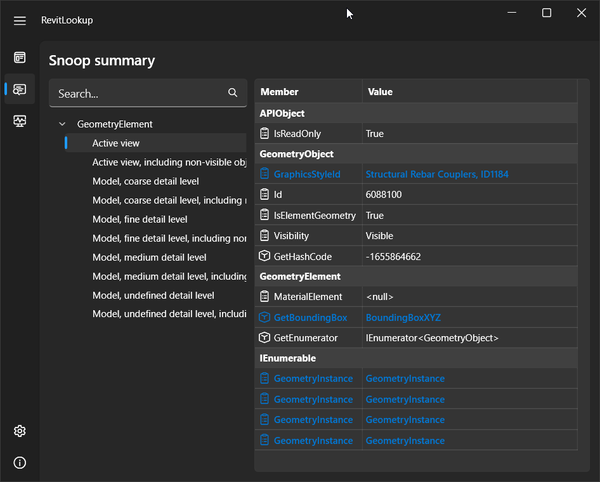Select the Snoop summary sidebar icon
The width and height of the screenshot is (600, 482).
point(20,89)
